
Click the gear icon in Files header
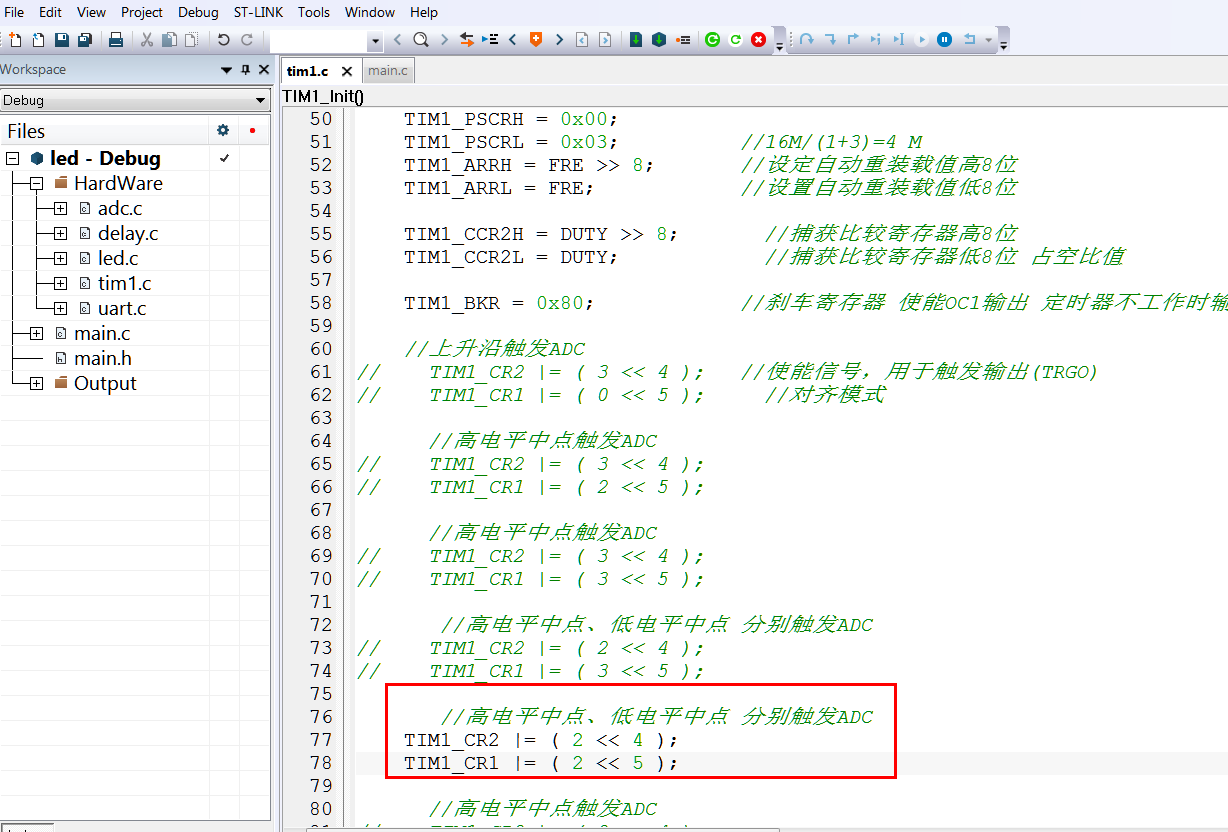223,131
